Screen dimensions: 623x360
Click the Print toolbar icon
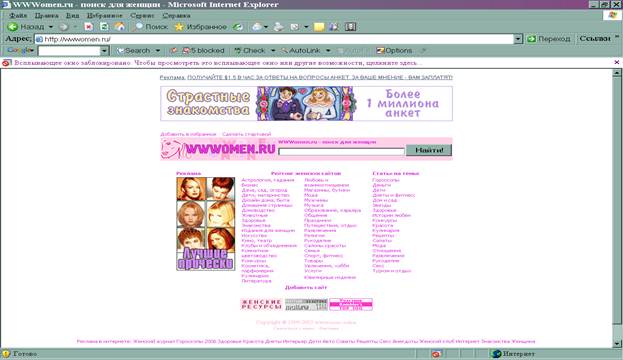279,27
